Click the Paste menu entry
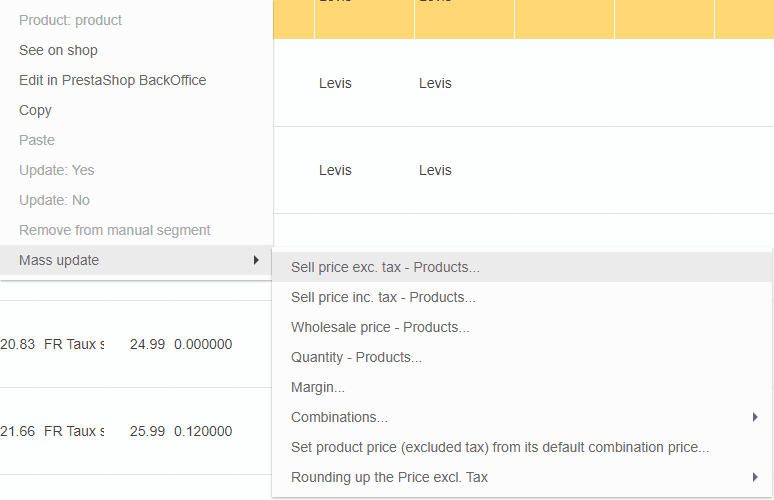 (37, 140)
